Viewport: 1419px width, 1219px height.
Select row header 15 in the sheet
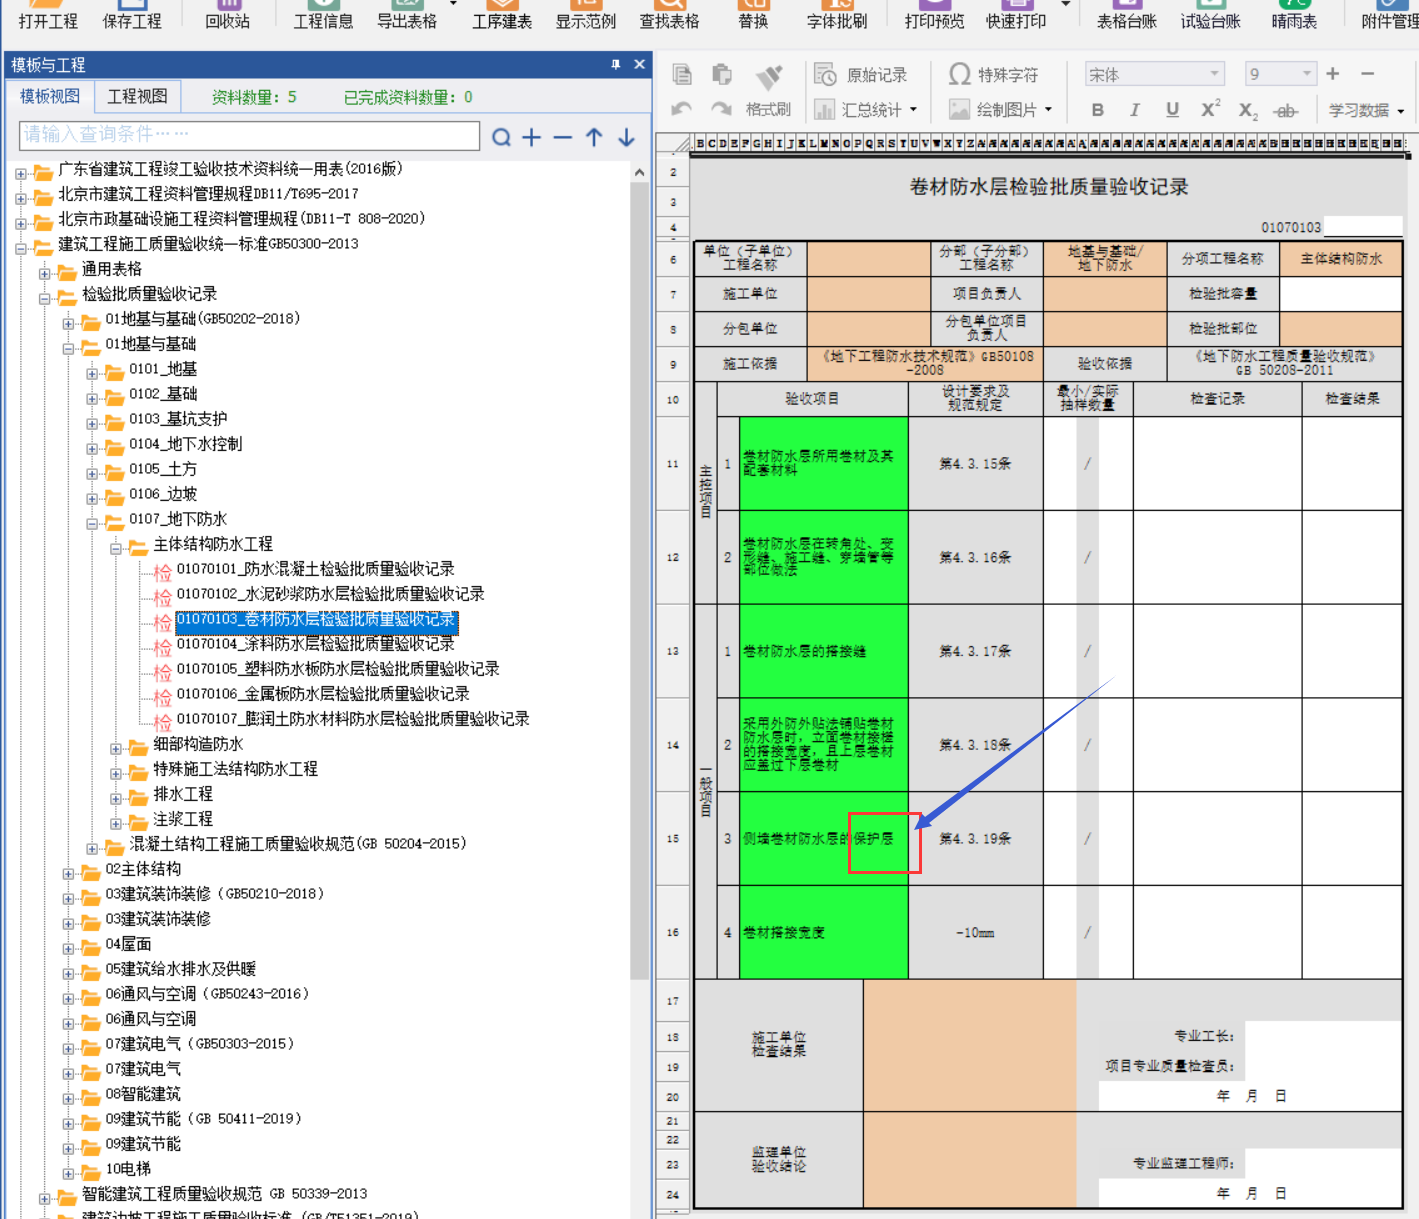point(673,839)
